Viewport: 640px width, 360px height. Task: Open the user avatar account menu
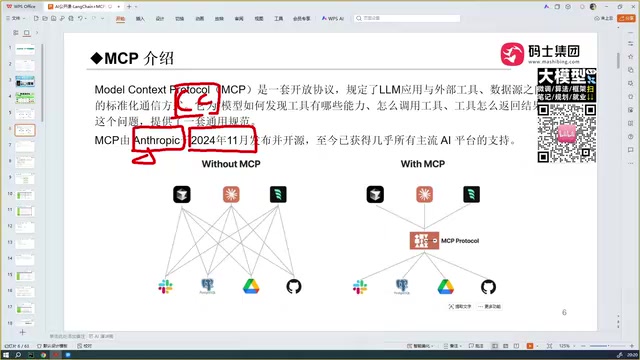[593, 7]
